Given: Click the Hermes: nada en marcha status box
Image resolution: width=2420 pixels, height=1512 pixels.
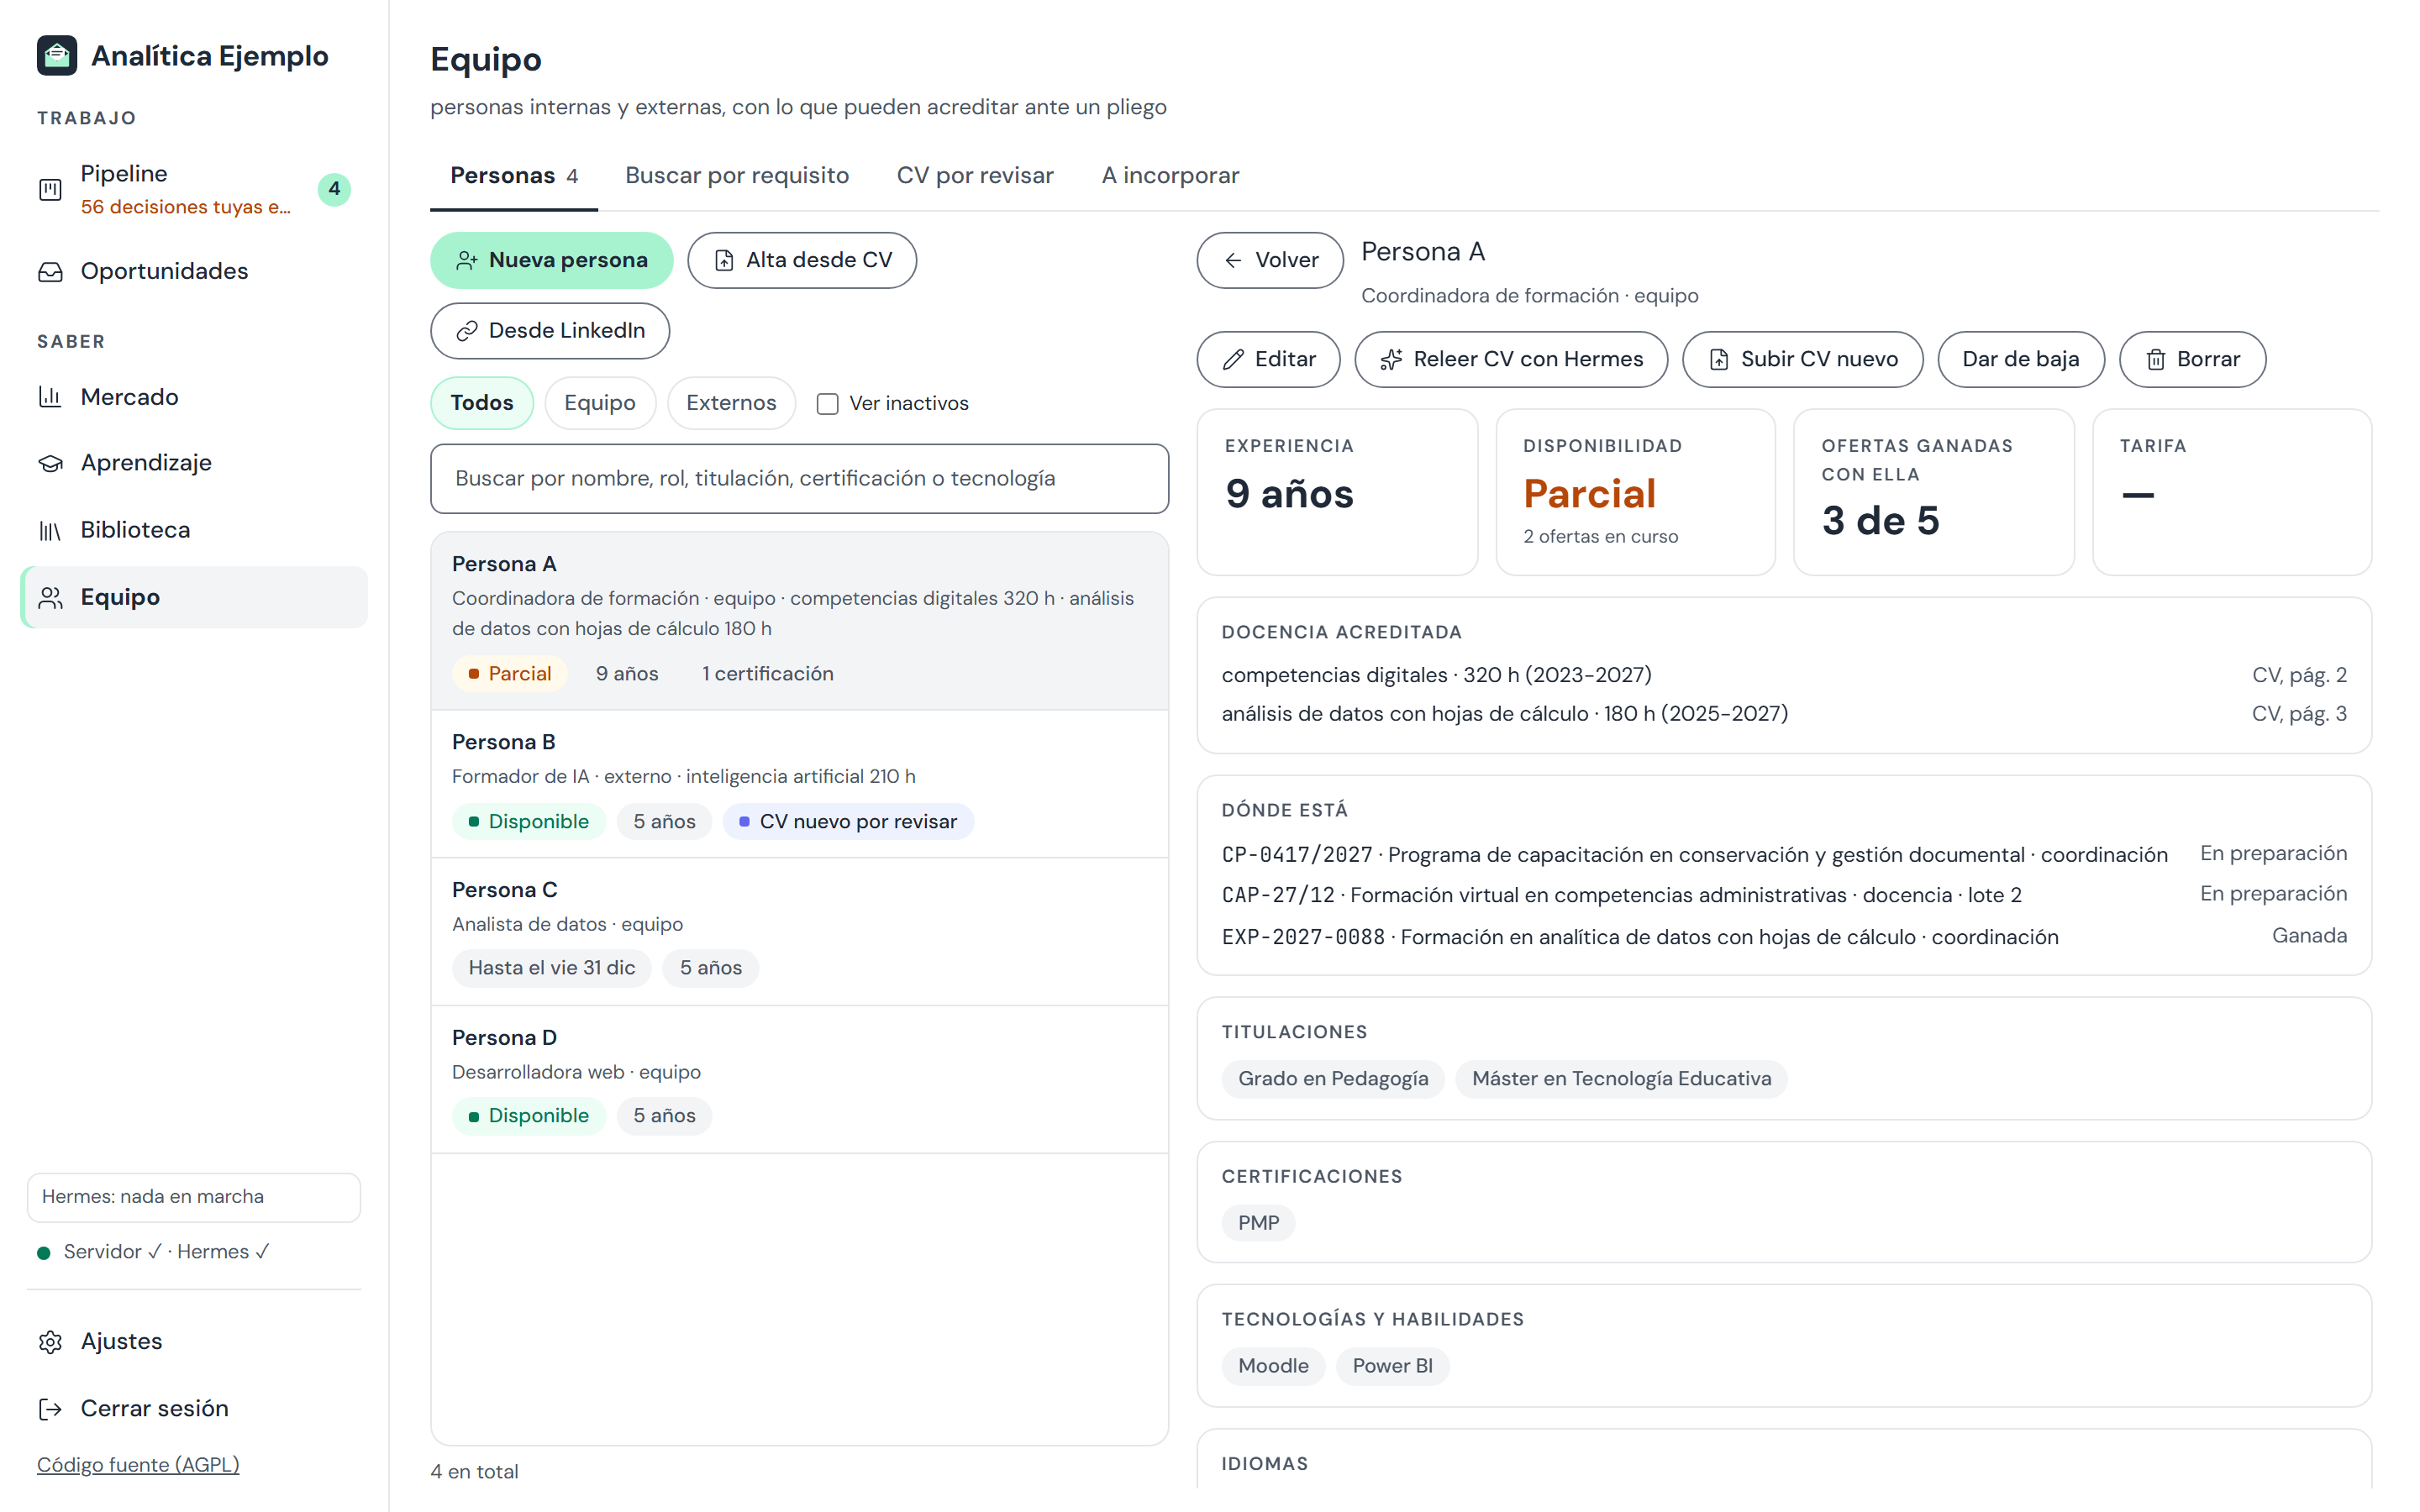Looking at the screenshot, I should pos(194,1197).
